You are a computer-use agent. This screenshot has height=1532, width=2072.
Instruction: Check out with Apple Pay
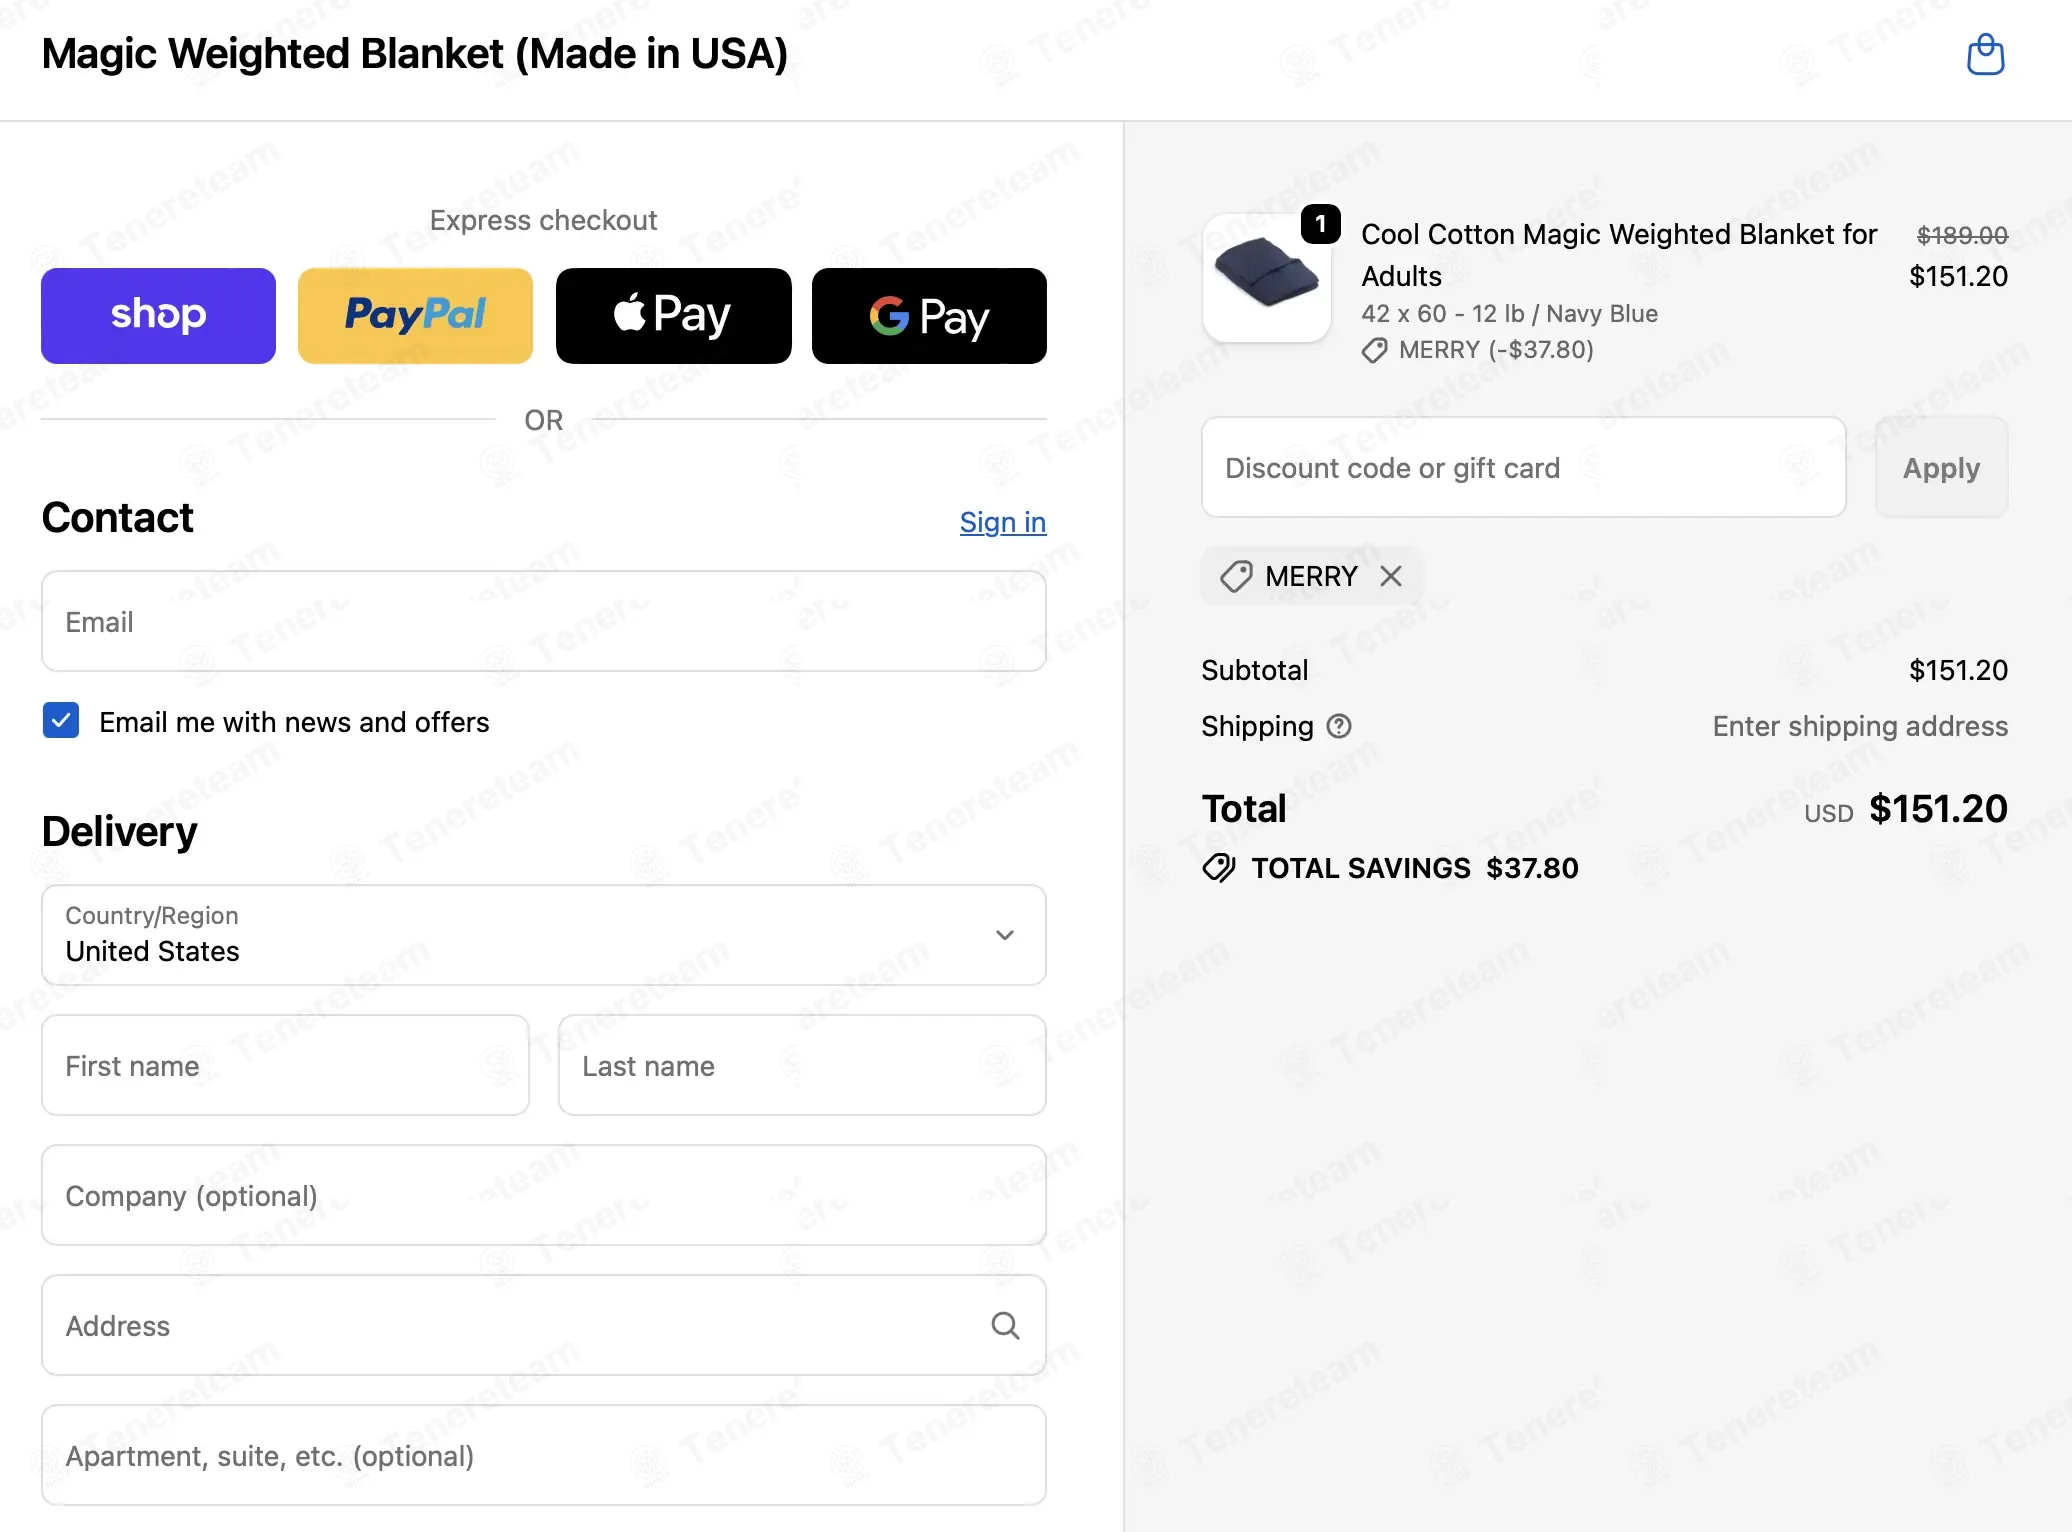pyautogui.click(x=673, y=316)
